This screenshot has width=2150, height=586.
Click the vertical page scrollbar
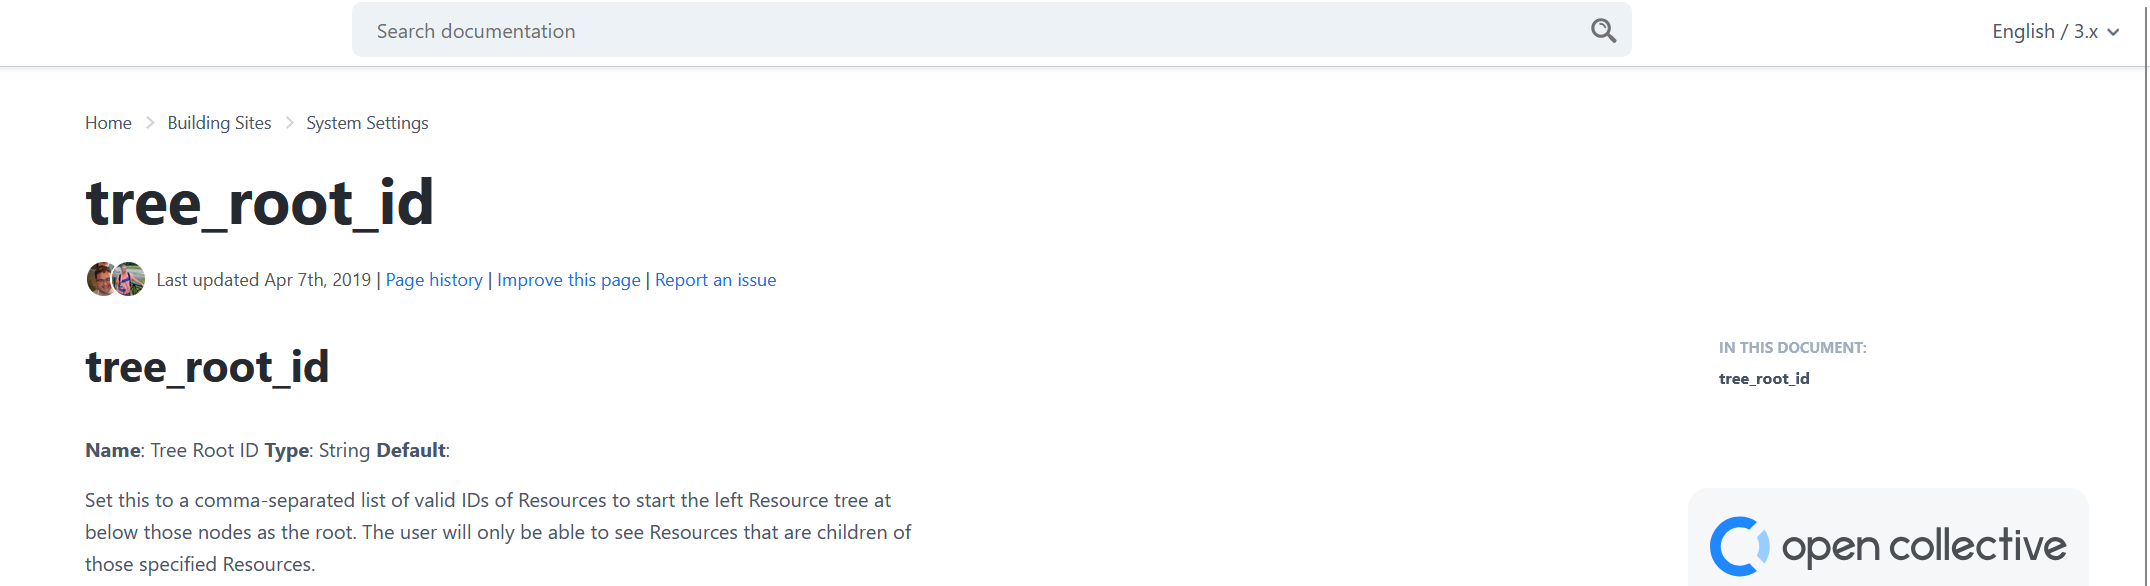(x=2146, y=300)
